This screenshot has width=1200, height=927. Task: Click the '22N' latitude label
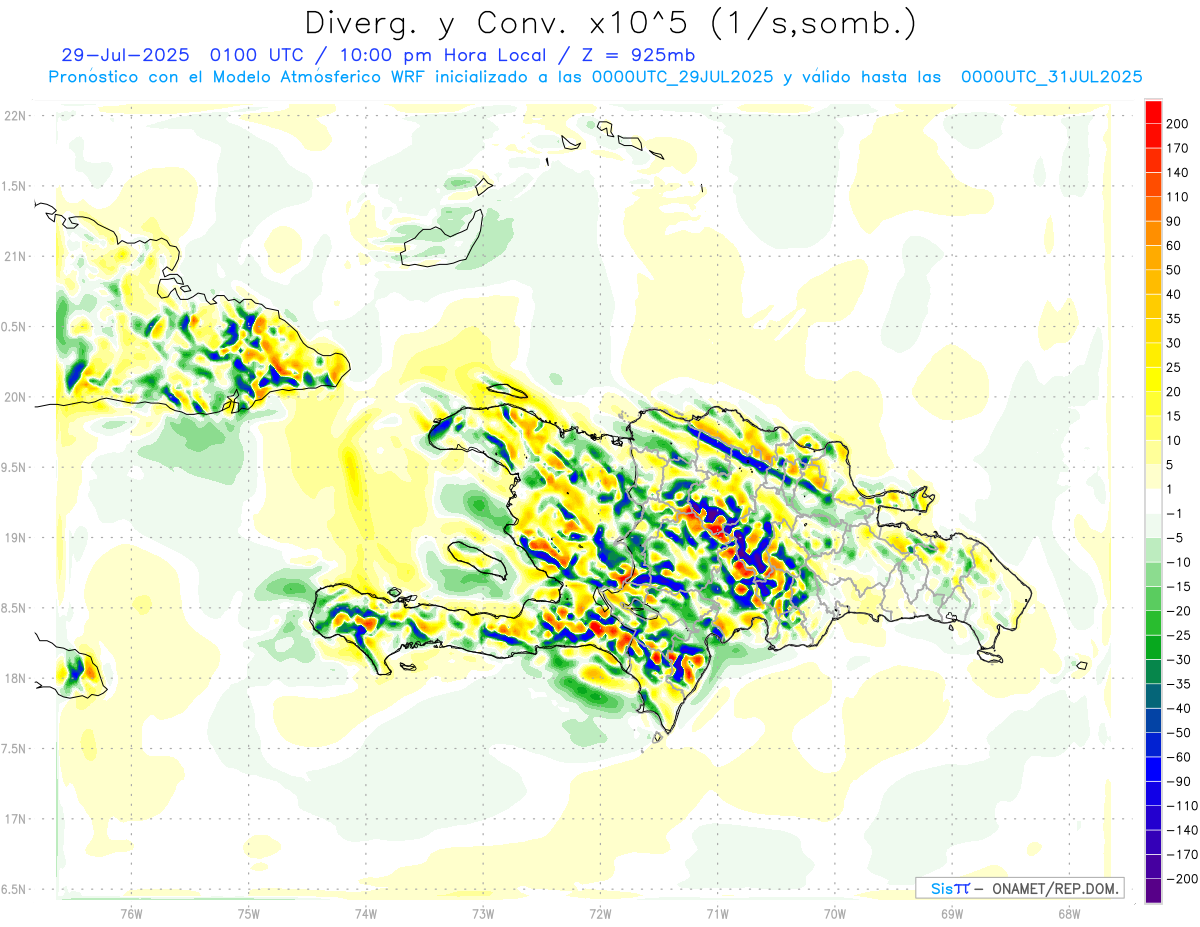(14, 116)
